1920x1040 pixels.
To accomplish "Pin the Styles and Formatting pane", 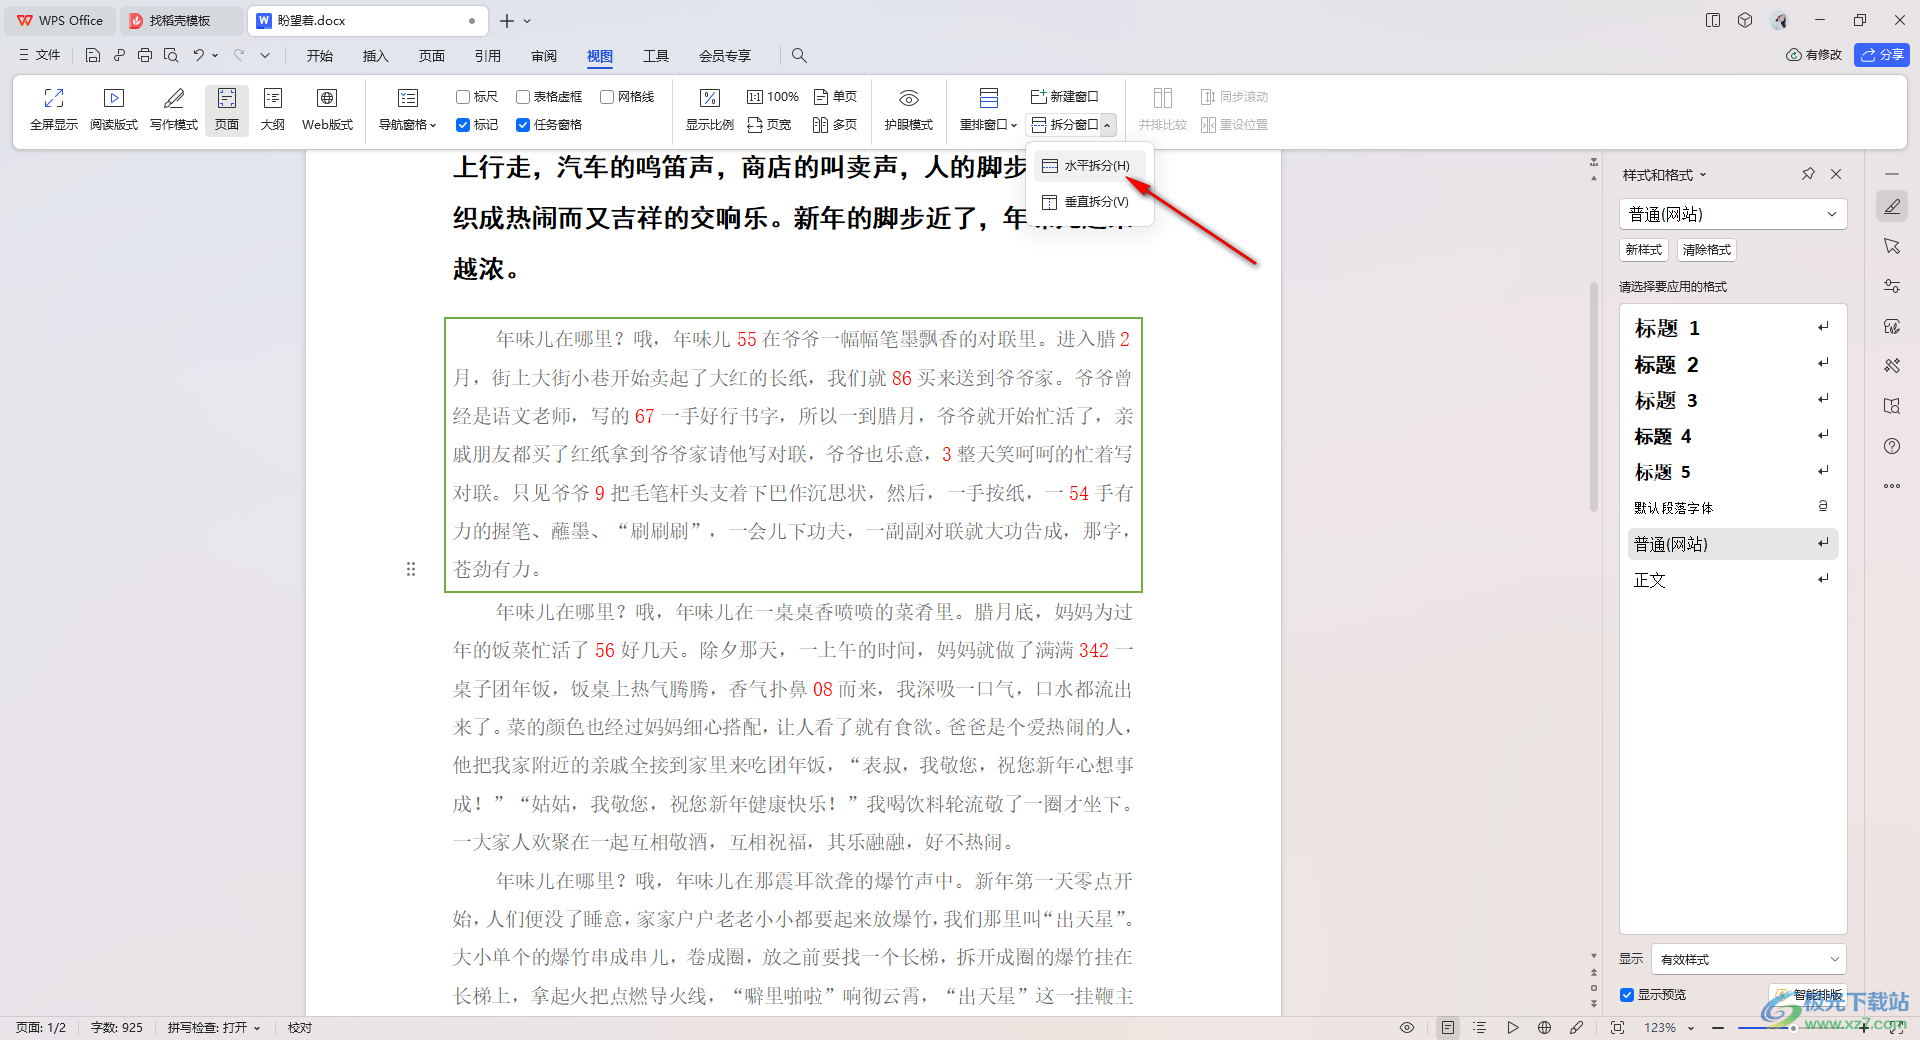I will click(1808, 174).
